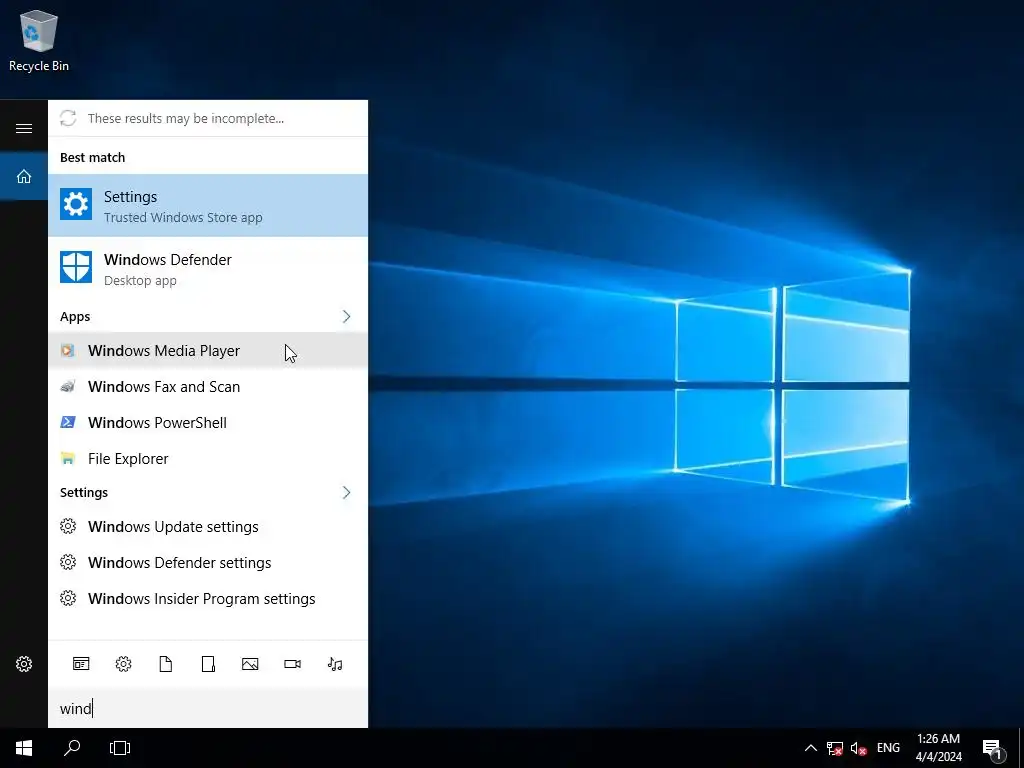Click the Settings section heading
1024x768 pixels.
click(84, 492)
